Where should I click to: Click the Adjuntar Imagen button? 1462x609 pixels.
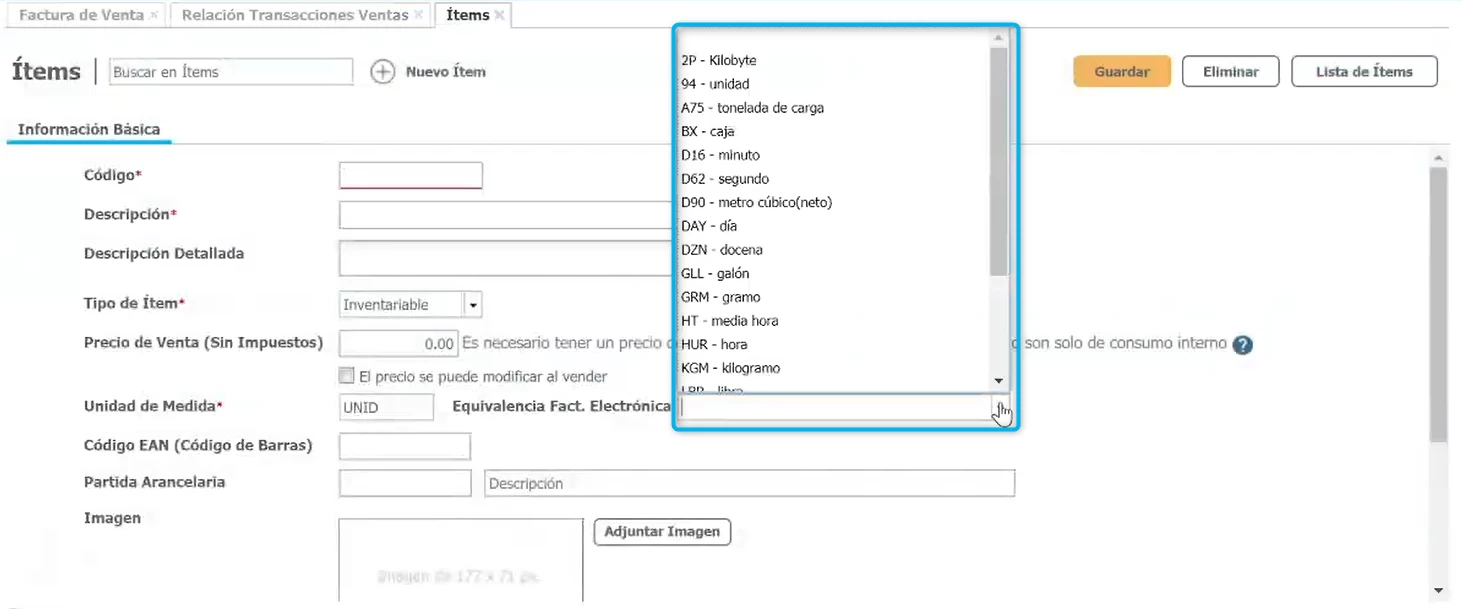[x=662, y=532]
